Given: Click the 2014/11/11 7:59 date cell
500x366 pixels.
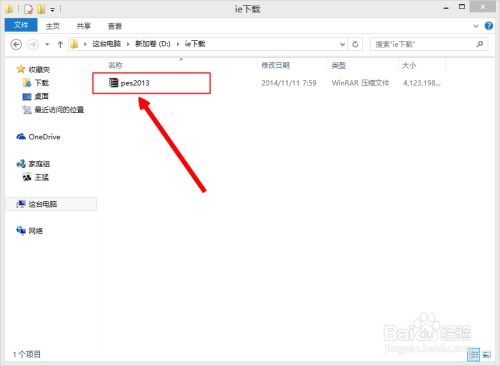Looking at the screenshot, I should pyautogui.click(x=289, y=83).
